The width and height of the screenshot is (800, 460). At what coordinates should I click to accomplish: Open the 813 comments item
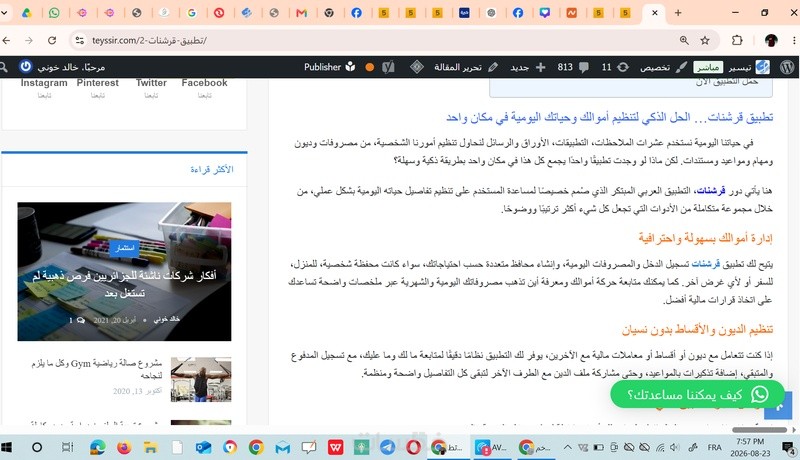coord(573,67)
